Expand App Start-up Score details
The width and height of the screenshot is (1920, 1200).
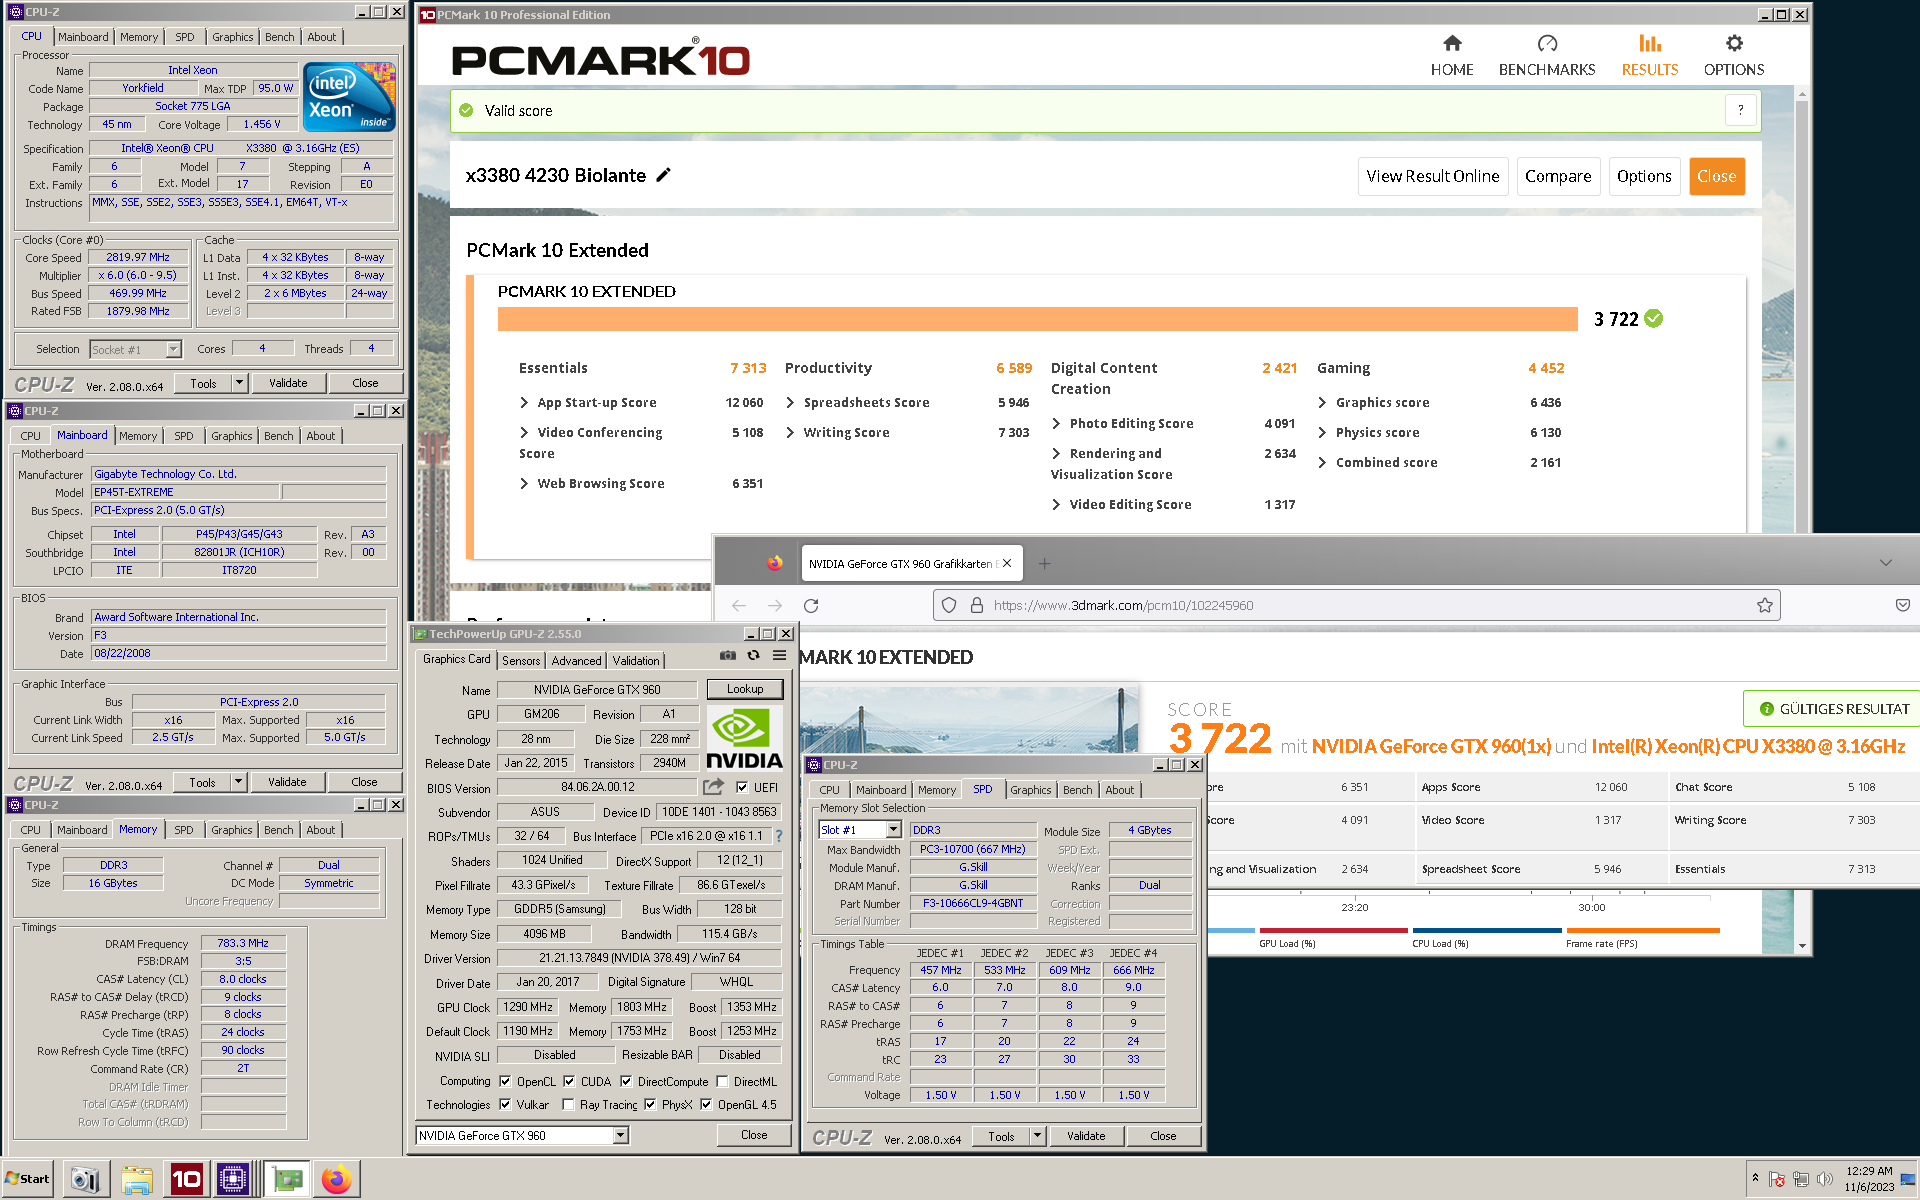[x=524, y=402]
